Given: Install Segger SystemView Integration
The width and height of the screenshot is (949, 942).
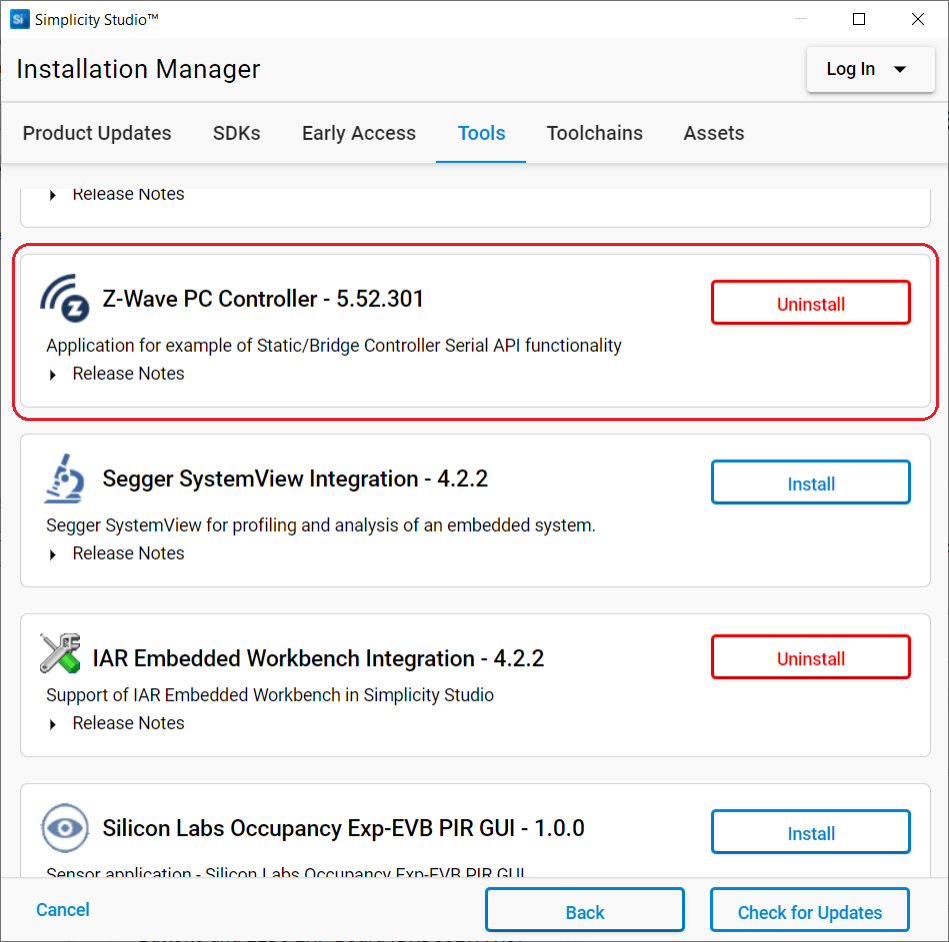Looking at the screenshot, I should (x=810, y=482).
